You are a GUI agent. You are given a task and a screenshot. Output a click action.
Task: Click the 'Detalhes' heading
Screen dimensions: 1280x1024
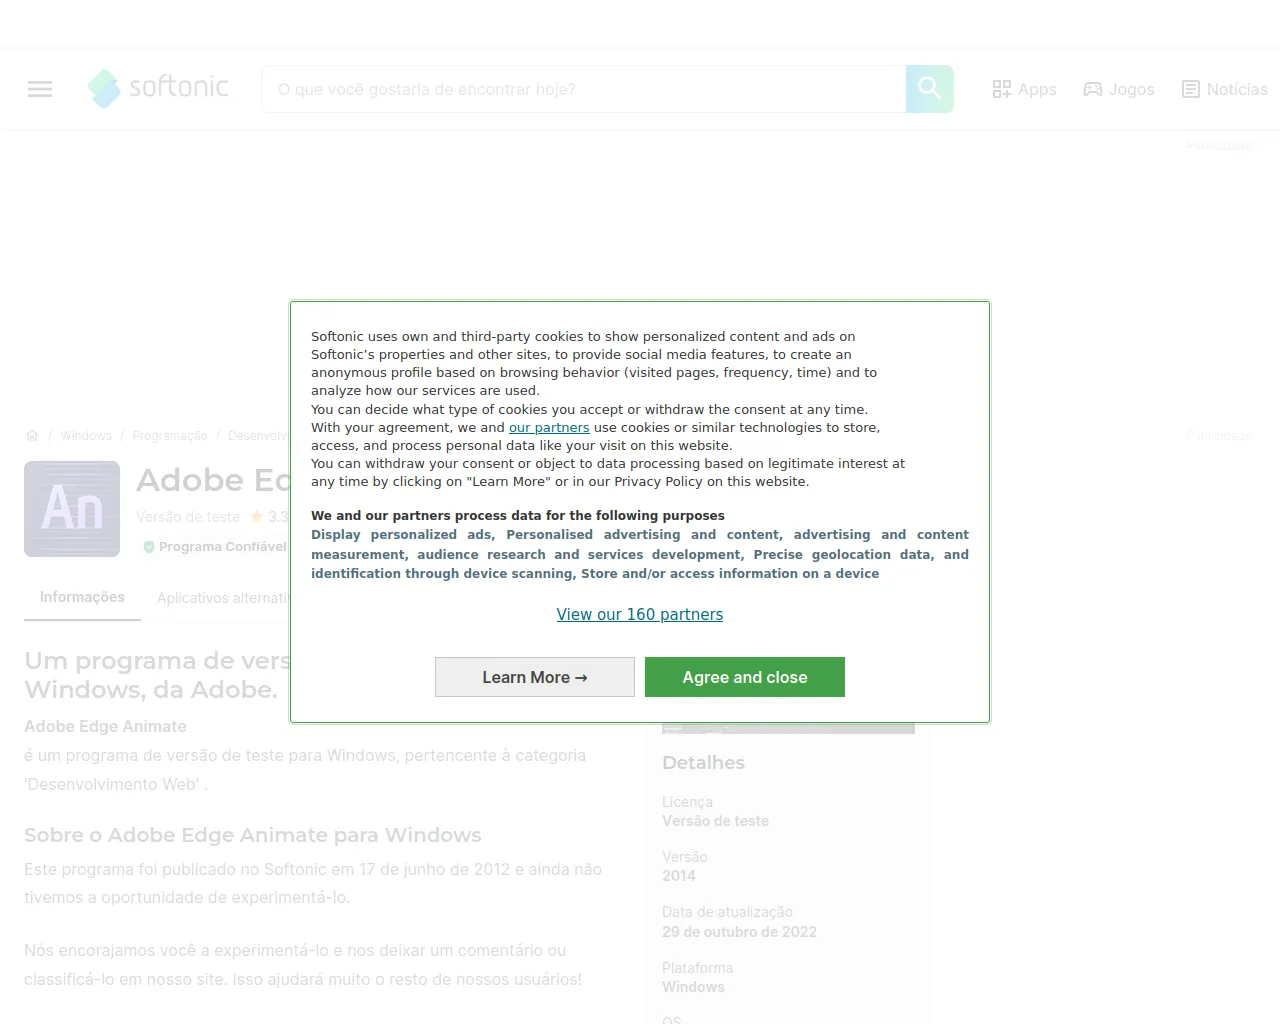(703, 762)
